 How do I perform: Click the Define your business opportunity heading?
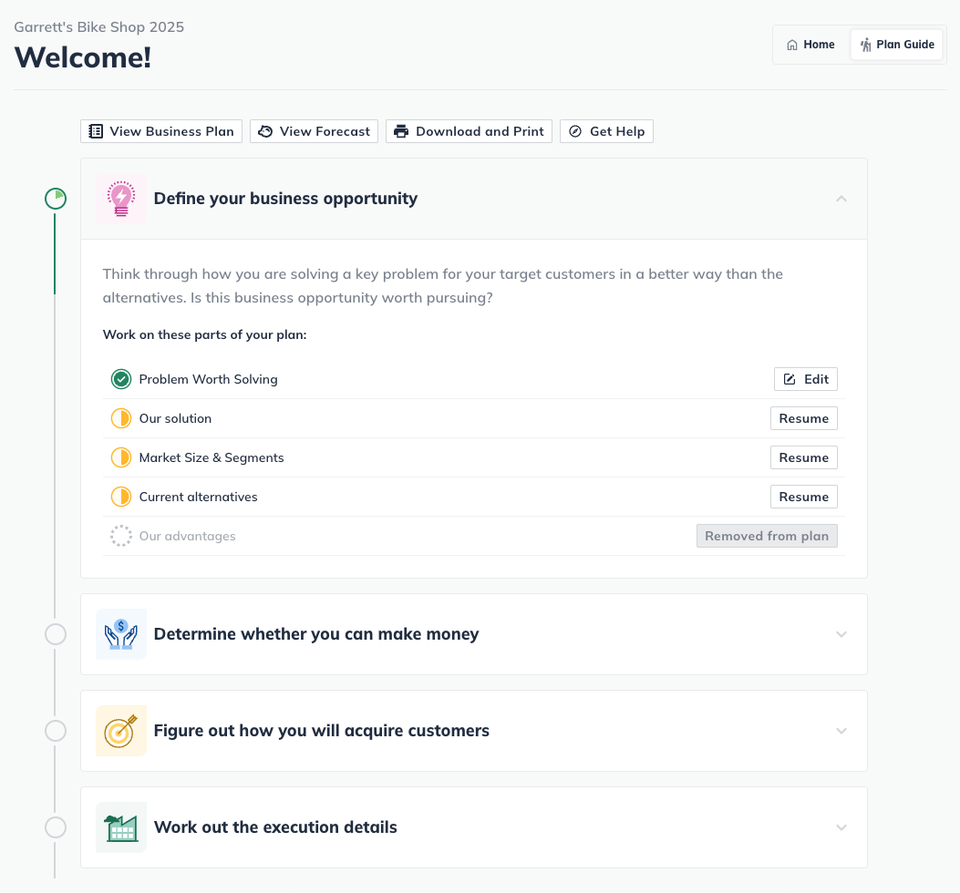coord(286,199)
